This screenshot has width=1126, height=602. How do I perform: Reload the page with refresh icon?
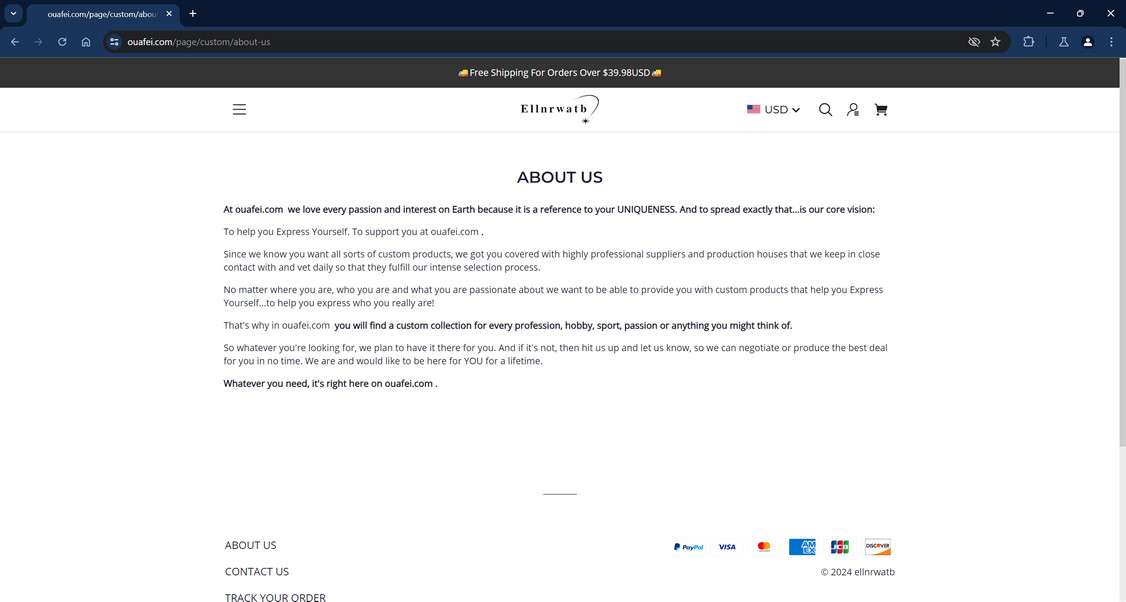tap(62, 42)
